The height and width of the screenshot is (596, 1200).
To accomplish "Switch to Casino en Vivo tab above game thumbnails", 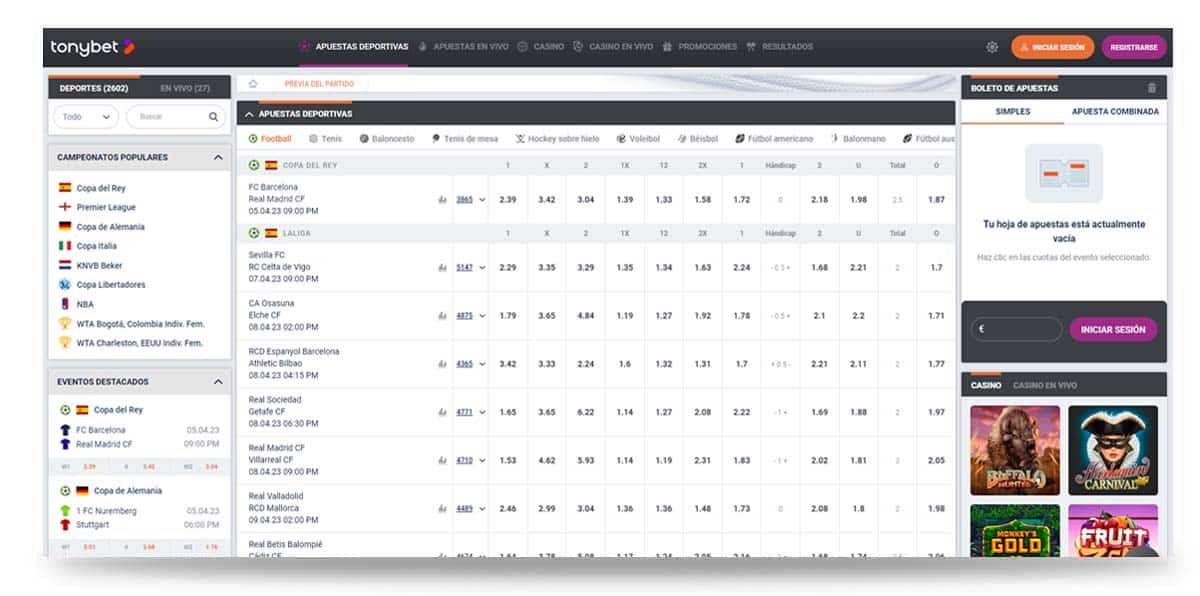I will click(1045, 385).
